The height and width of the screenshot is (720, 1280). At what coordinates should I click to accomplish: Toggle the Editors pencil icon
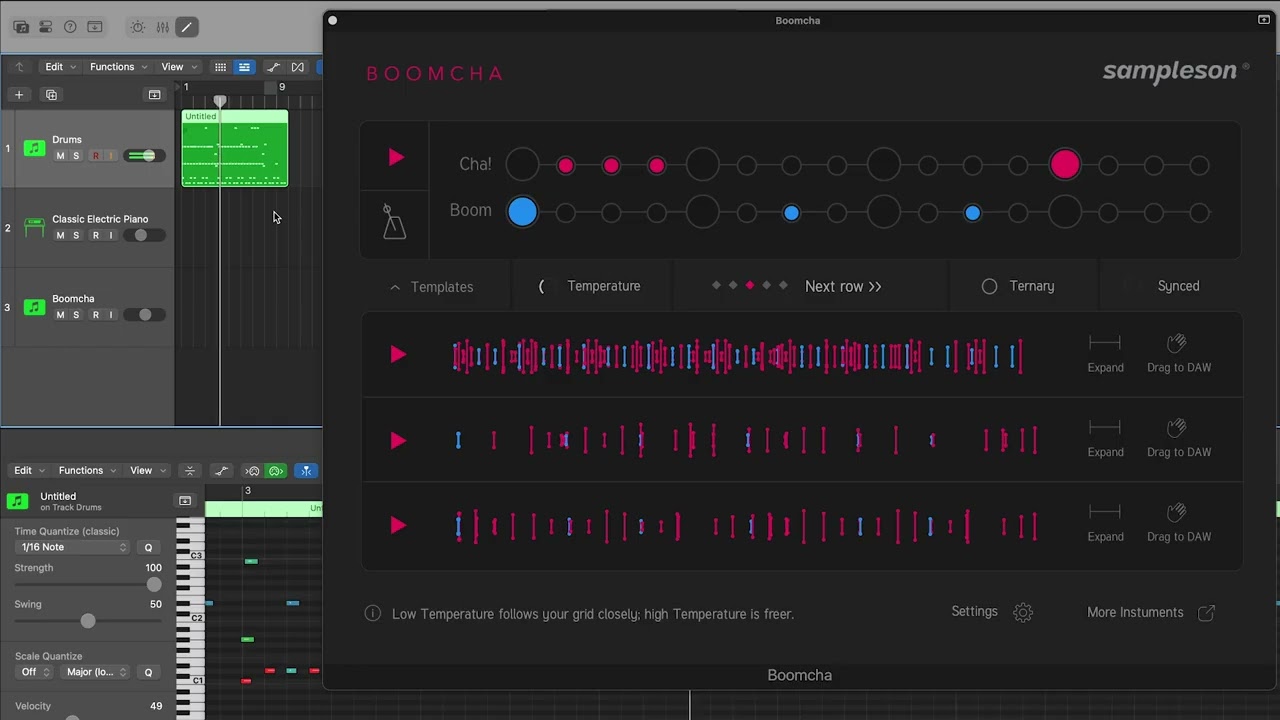pos(186,27)
